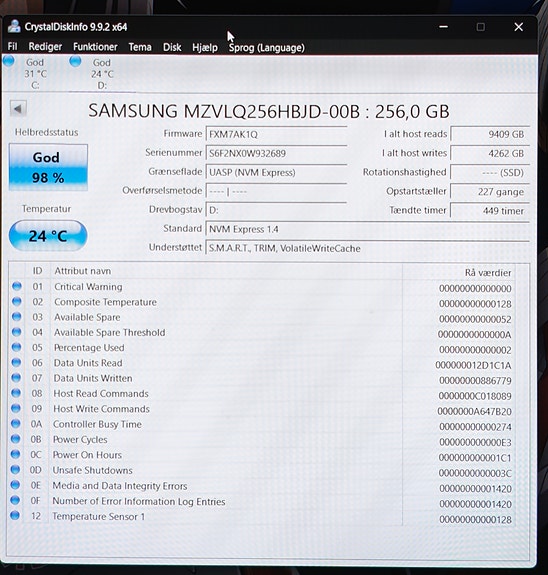548x575 pixels.
Task: Click the status dot beside Unsafe Shutdowns
Action: 15,469
